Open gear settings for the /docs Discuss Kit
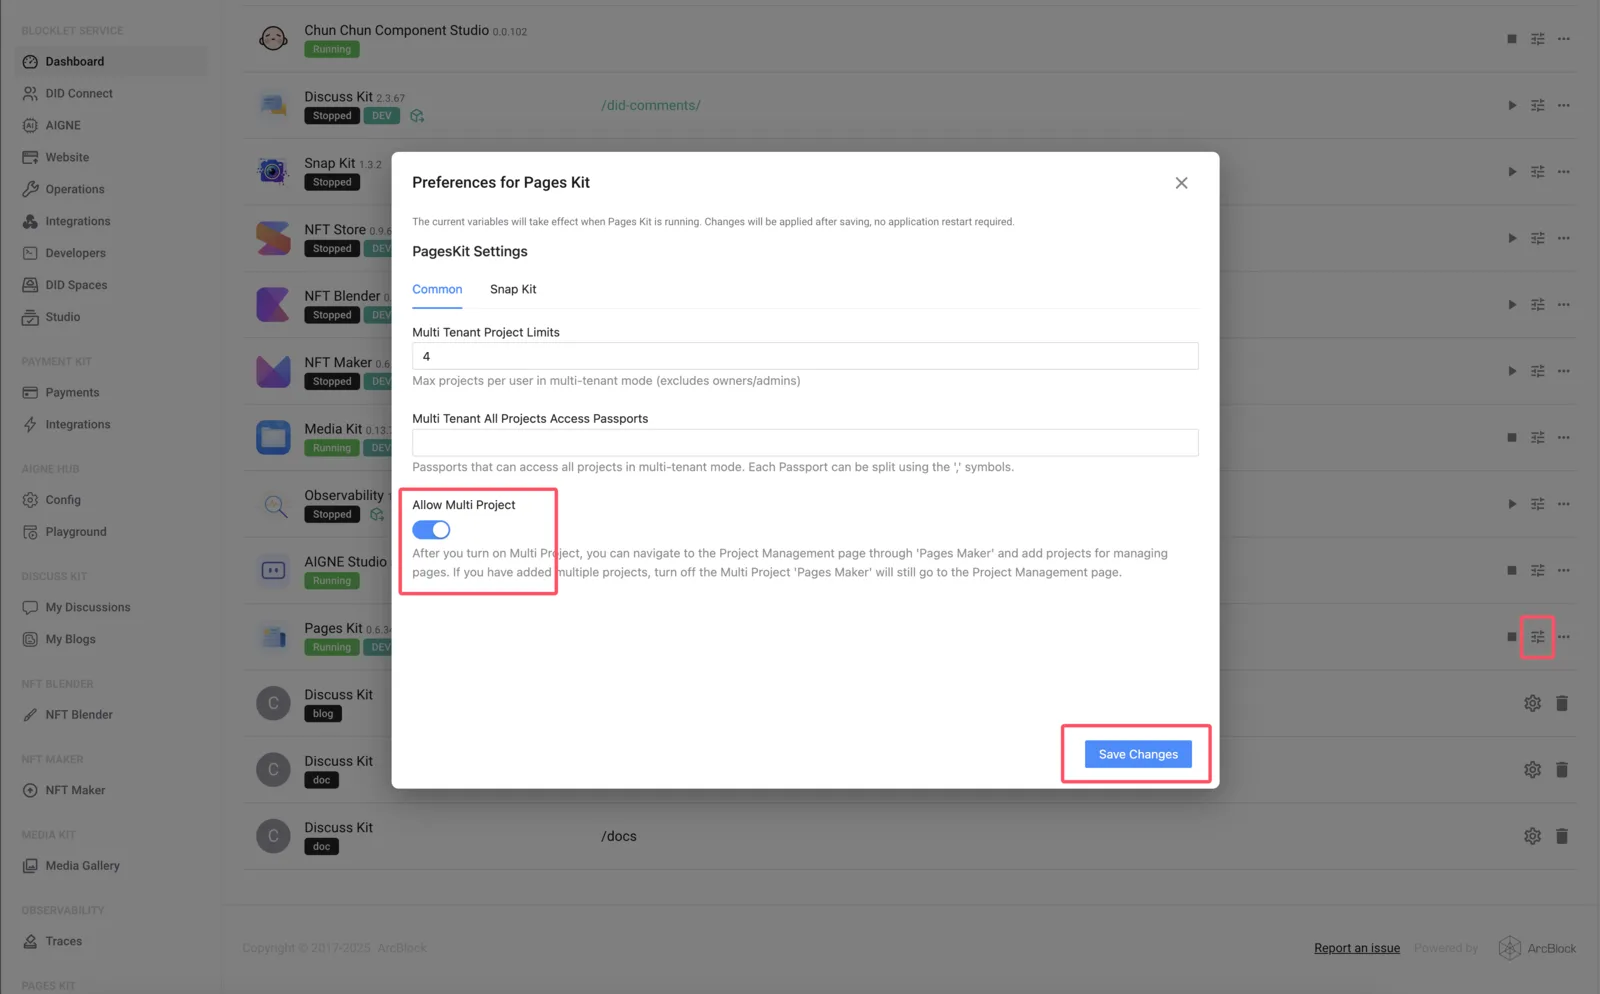The height and width of the screenshot is (994, 1600). 1532,836
